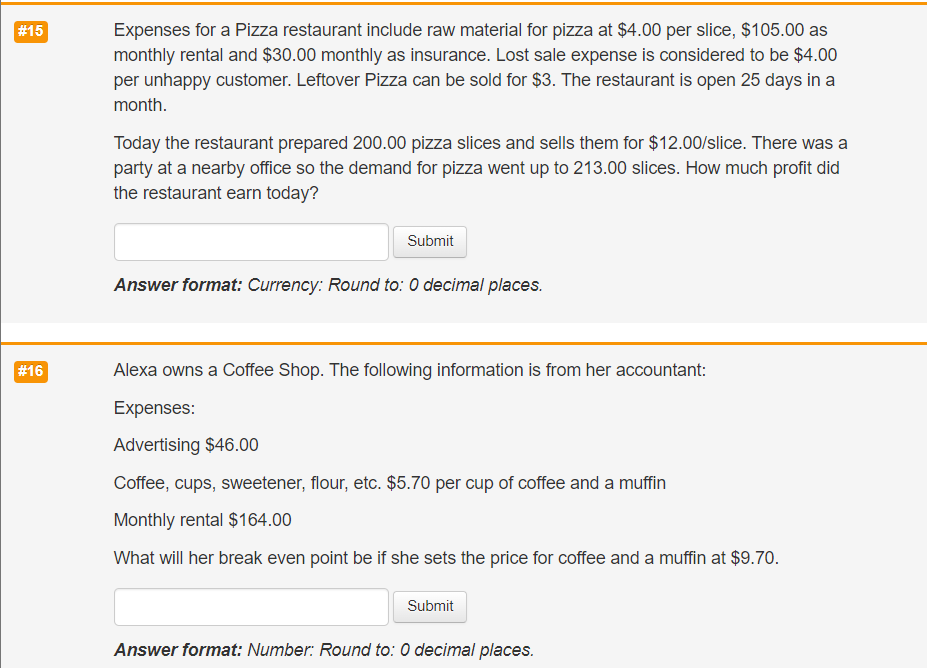Click the 'Advertising $46.00' line
Image resolution: width=927 pixels, height=668 pixels.
[186, 445]
